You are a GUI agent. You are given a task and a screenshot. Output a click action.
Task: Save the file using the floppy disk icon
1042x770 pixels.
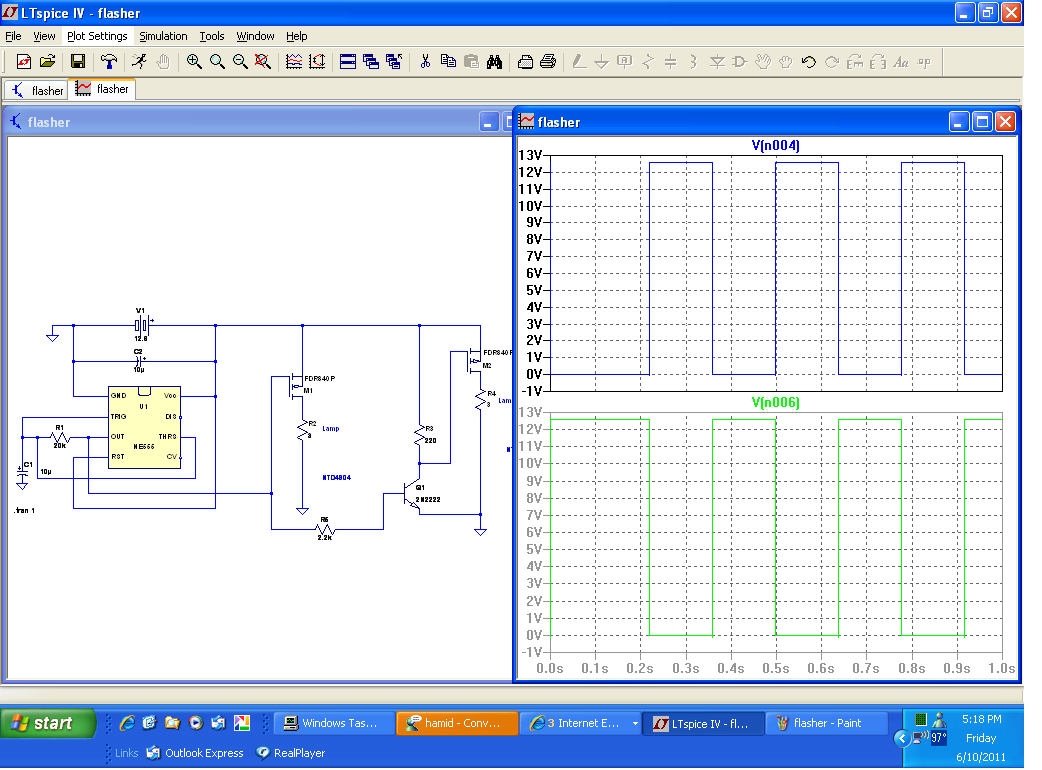78,62
